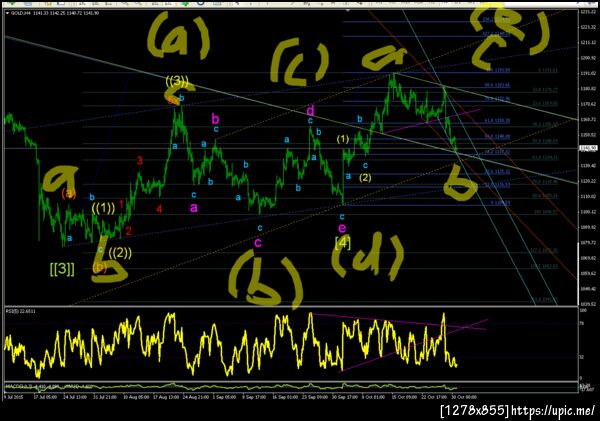Click the 16 Sep 01:00 time axis label
The width and height of the screenshot is (600, 421).
(x=285, y=397)
